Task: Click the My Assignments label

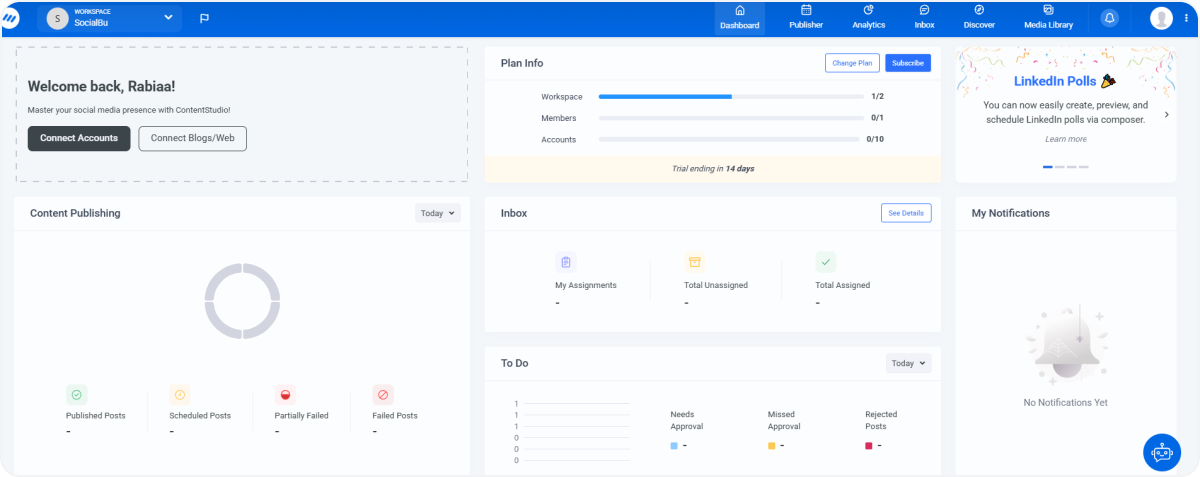Action: click(x=586, y=285)
